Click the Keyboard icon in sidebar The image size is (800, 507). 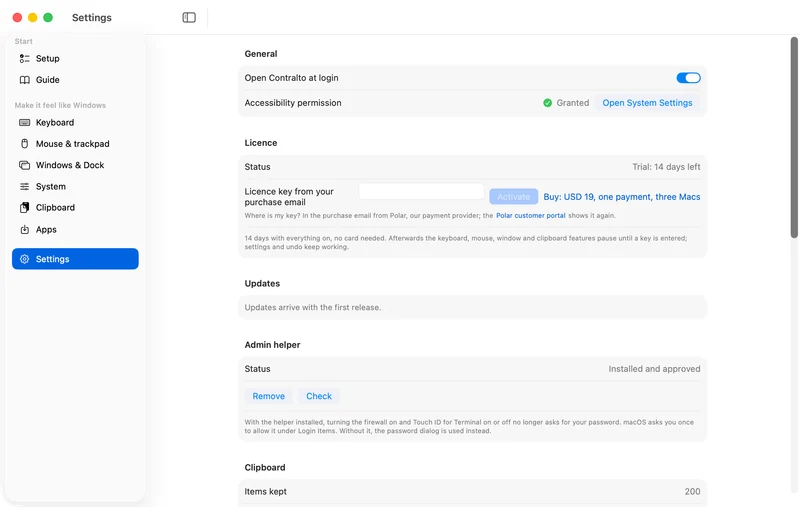pos(24,122)
